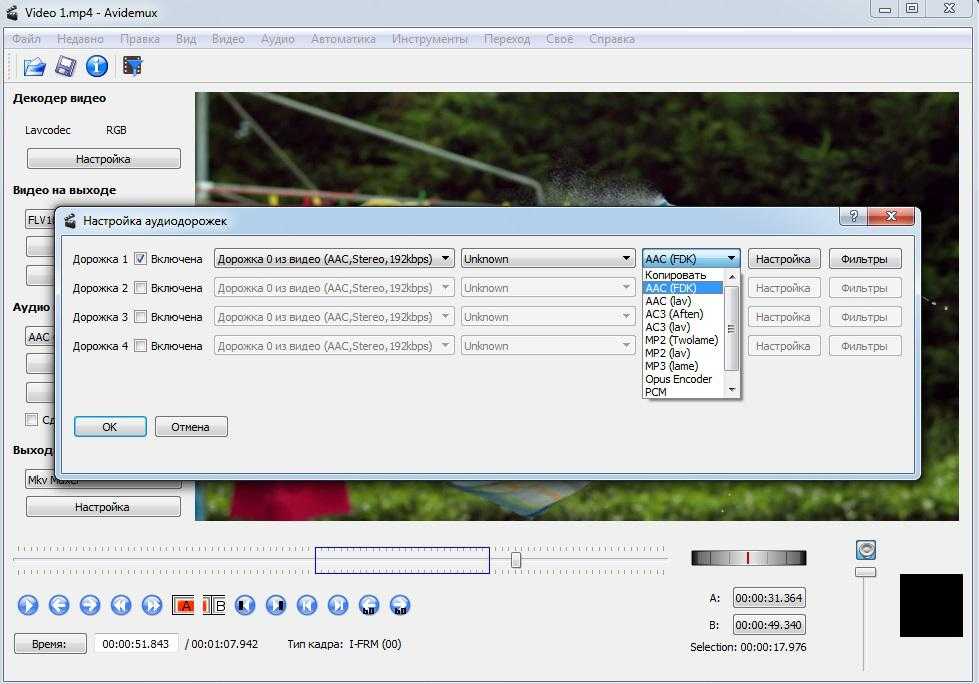Screen dimensions: 979x684
Task: Set selection marker A
Action: 183,605
